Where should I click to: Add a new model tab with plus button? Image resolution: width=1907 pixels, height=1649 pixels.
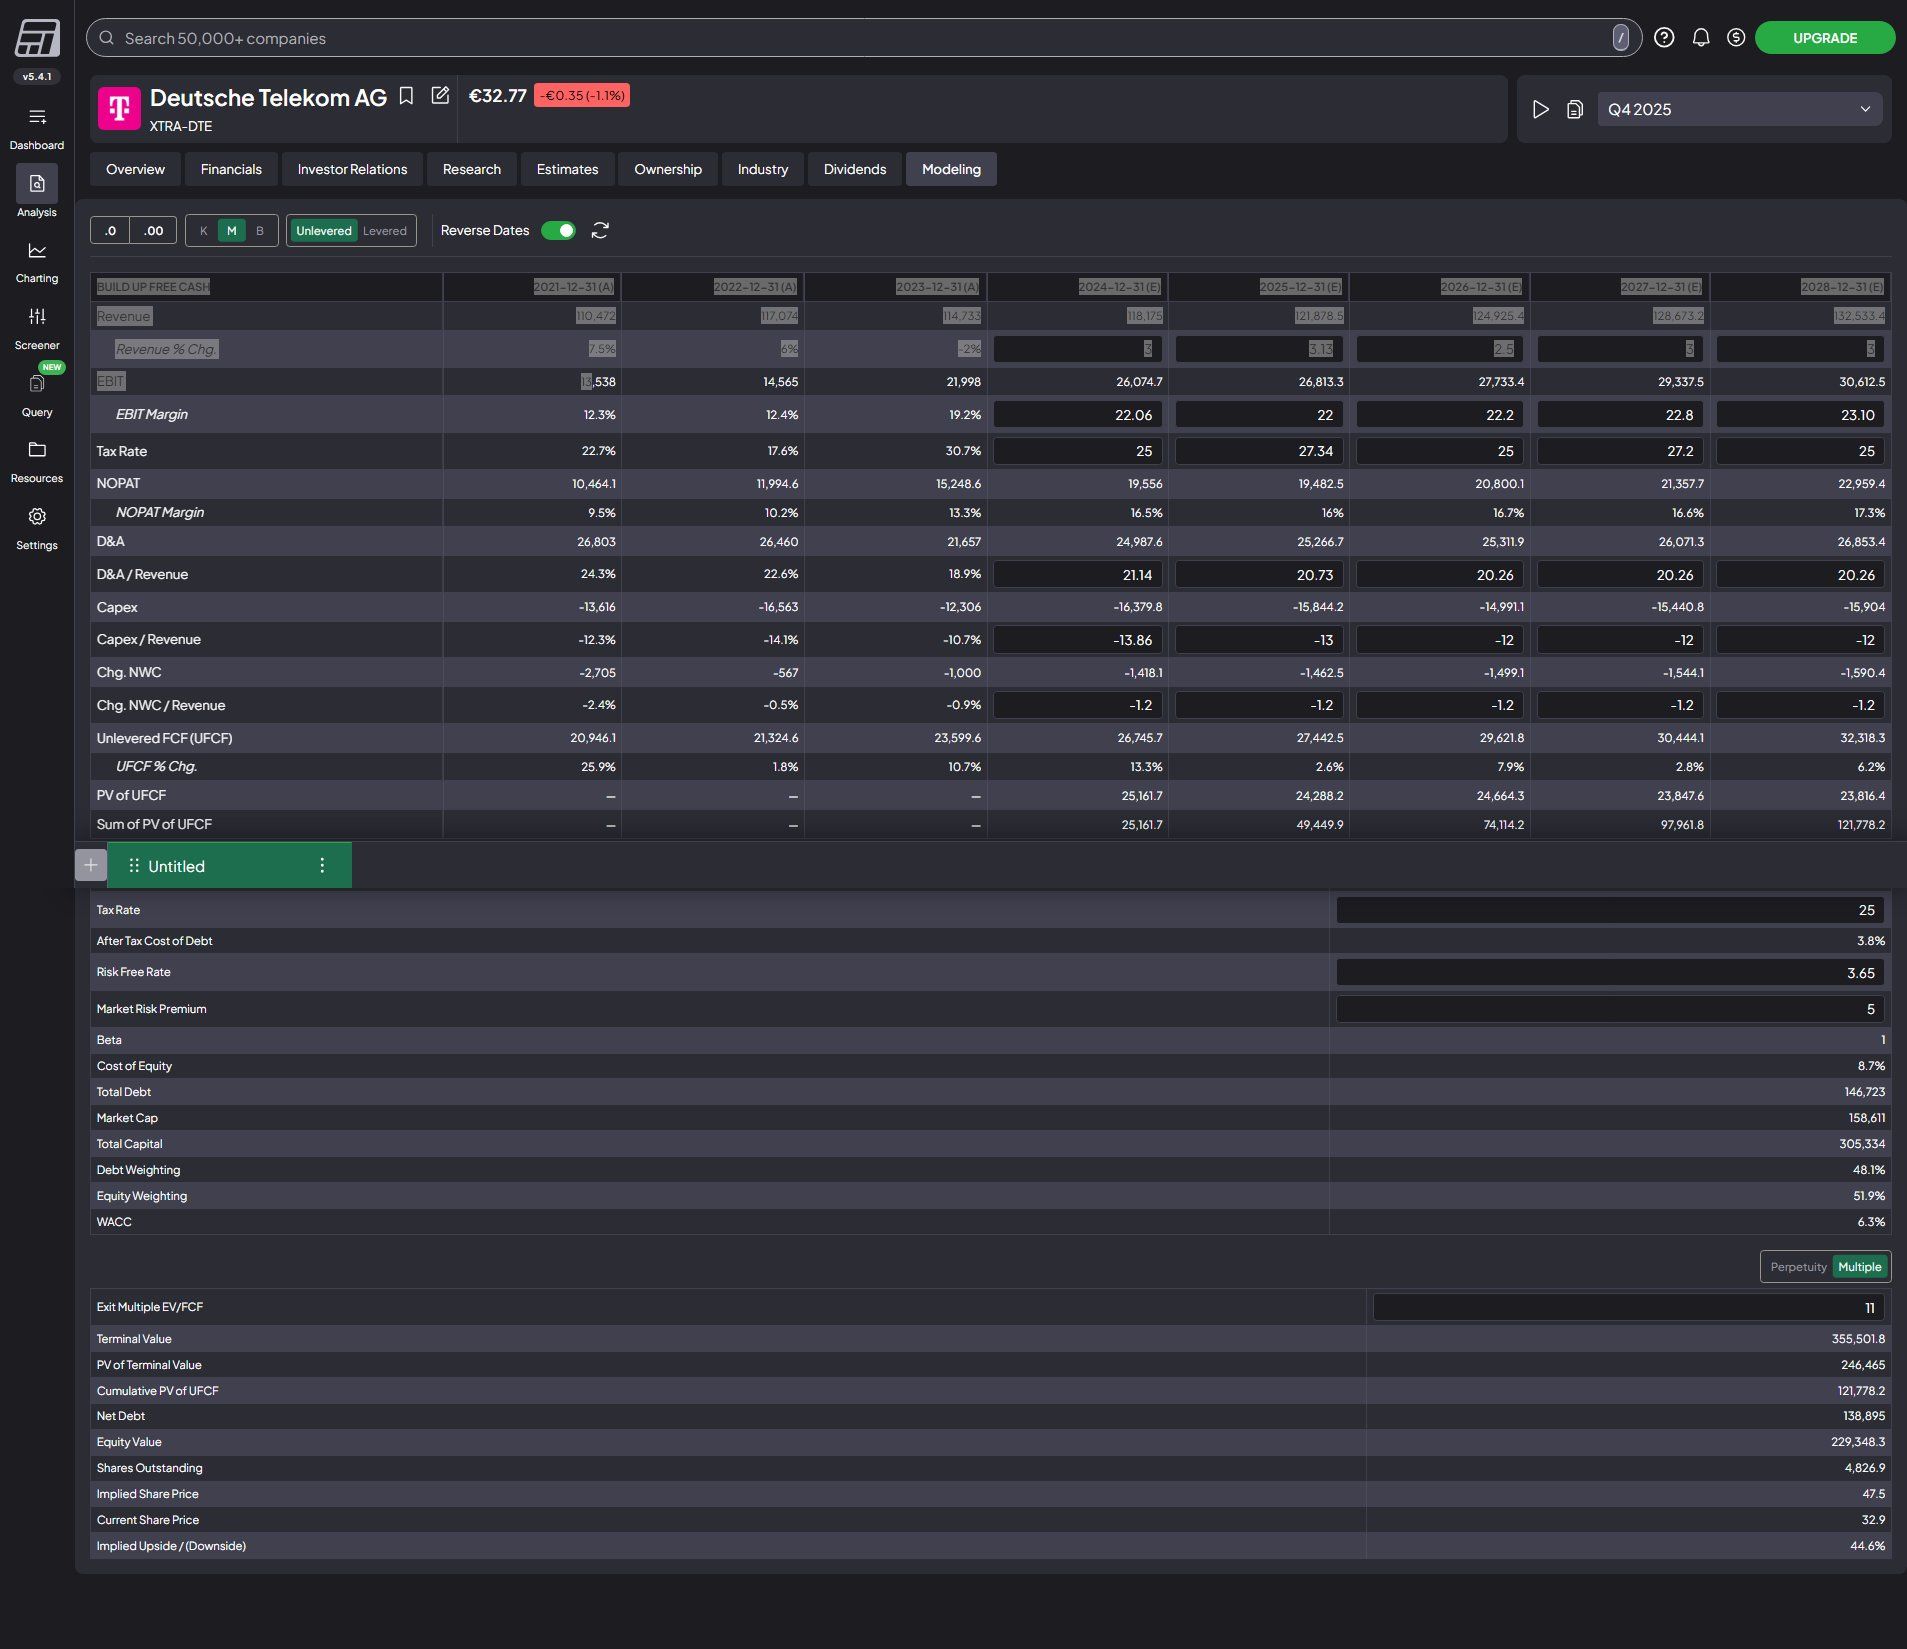pyautogui.click(x=91, y=866)
